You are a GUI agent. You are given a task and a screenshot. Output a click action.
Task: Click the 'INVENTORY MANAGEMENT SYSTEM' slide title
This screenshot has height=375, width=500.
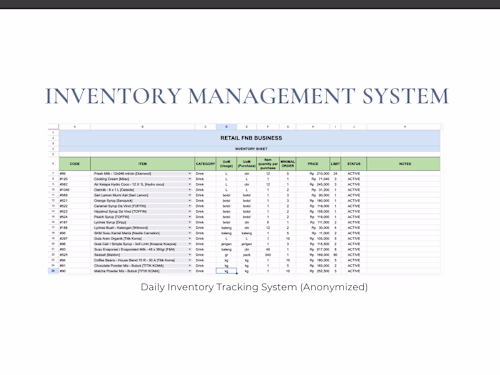point(247,96)
